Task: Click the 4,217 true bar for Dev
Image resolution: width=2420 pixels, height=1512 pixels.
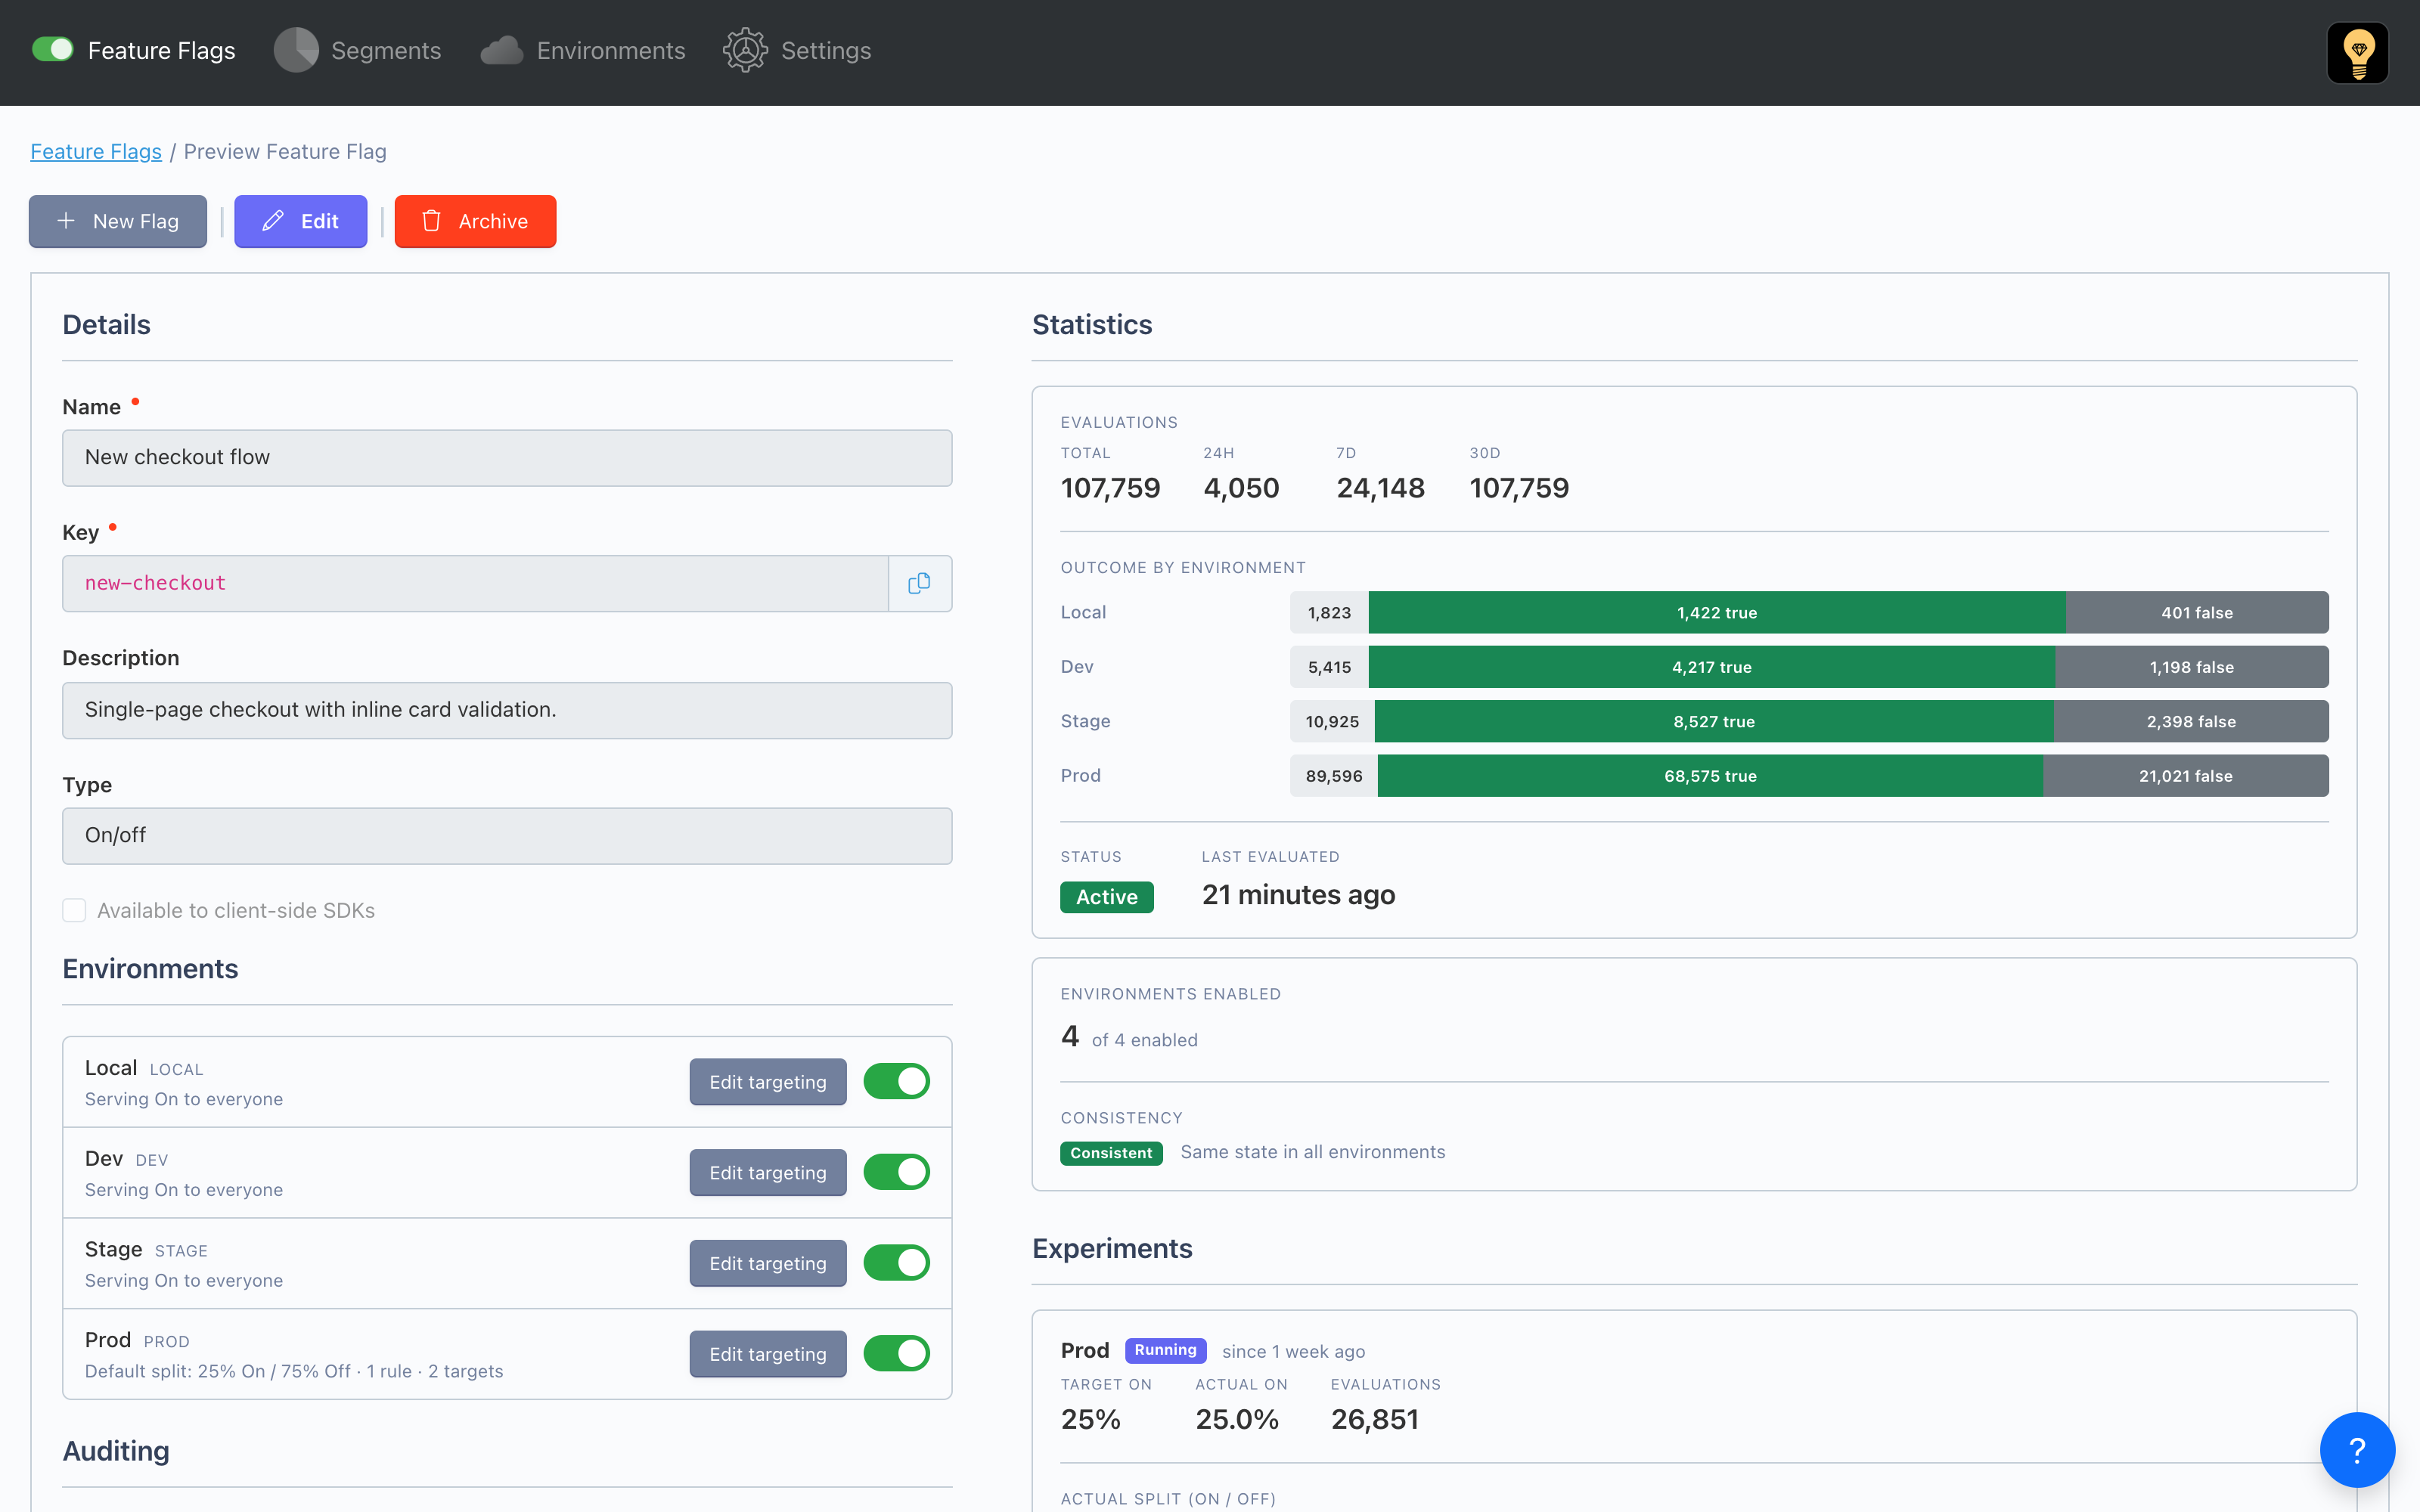Action: pyautogui.click(x=1712, y=667)
